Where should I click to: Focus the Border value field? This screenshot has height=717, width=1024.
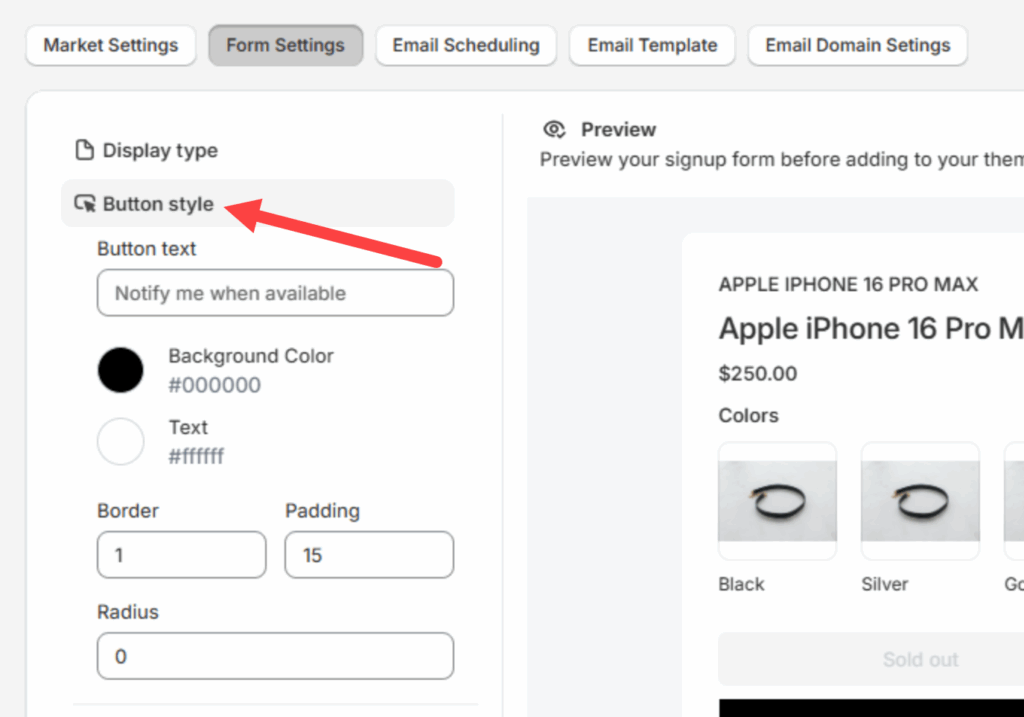click(x=181, y=555)
